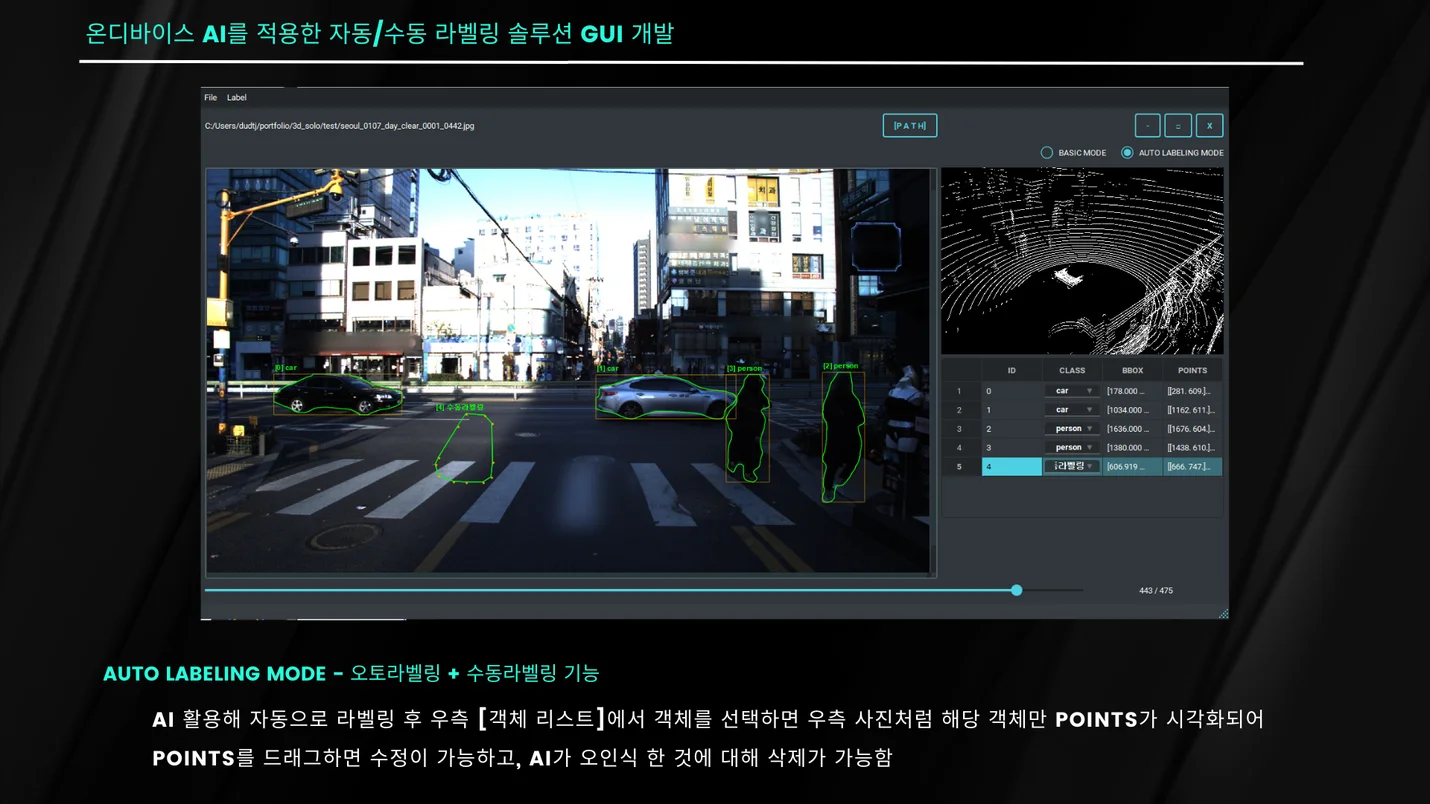Select row header number 4
This screenshot has height=804, width=1430.
pyautogui.click(x=960, y=448)
